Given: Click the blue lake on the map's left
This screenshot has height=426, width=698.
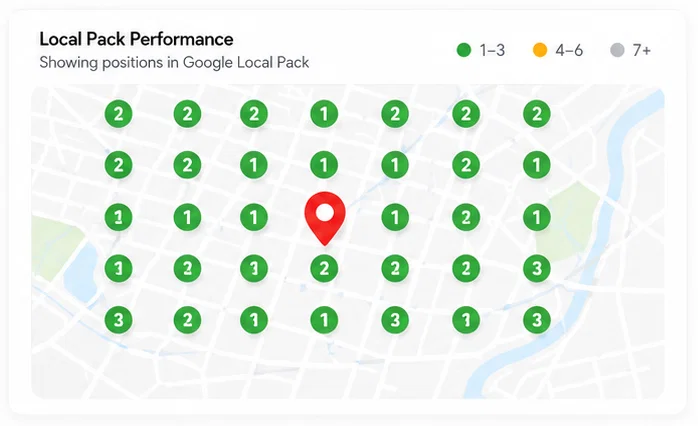Looking at the screenshot, I should pos(81,274).
